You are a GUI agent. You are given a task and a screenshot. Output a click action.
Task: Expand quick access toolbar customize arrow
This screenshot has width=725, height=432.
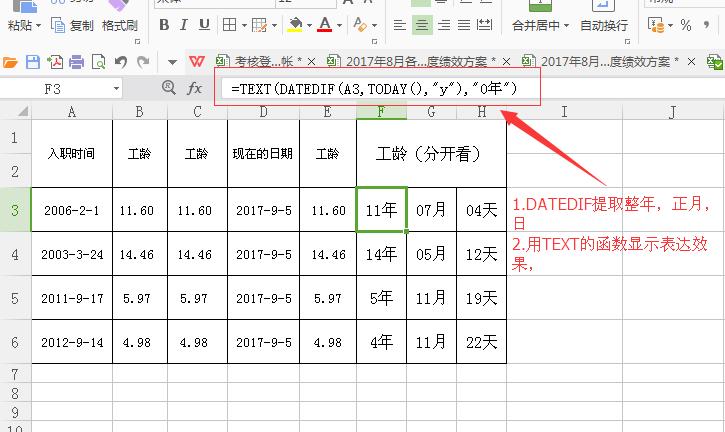click(172, 62)
